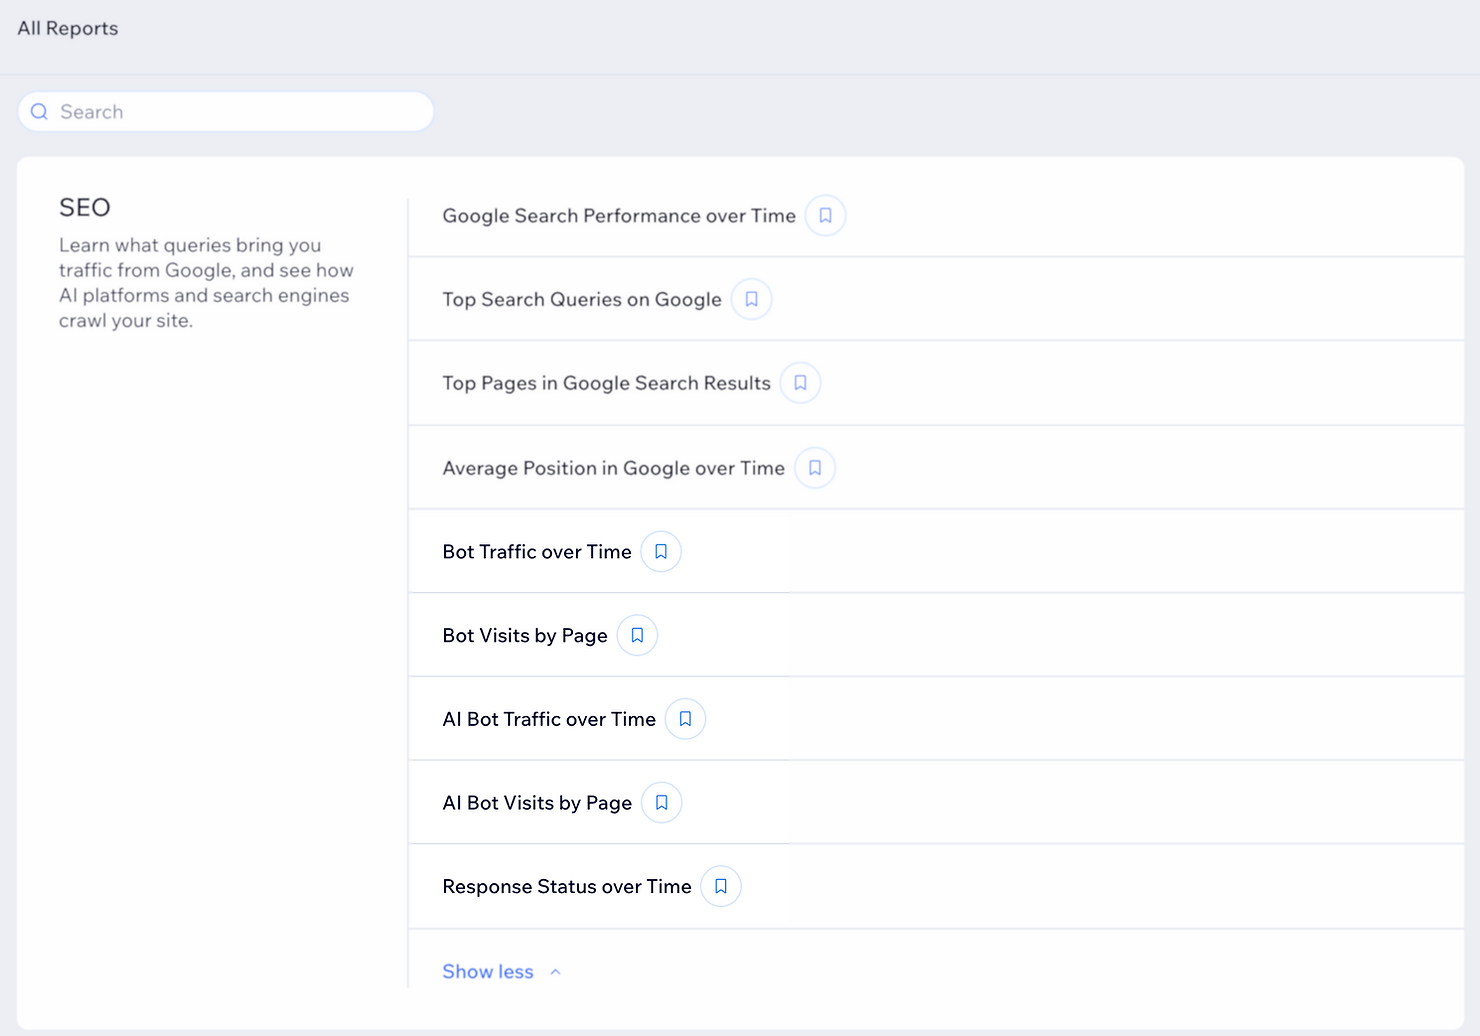Open the Top Search Queries on Google report
1480x1036 pixels.
[x=581, y=300]
